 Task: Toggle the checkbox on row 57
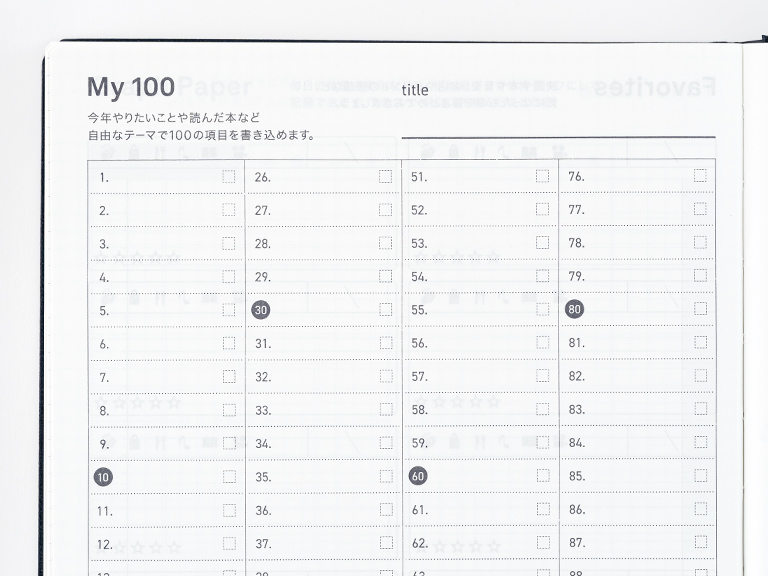click(542, 376)
